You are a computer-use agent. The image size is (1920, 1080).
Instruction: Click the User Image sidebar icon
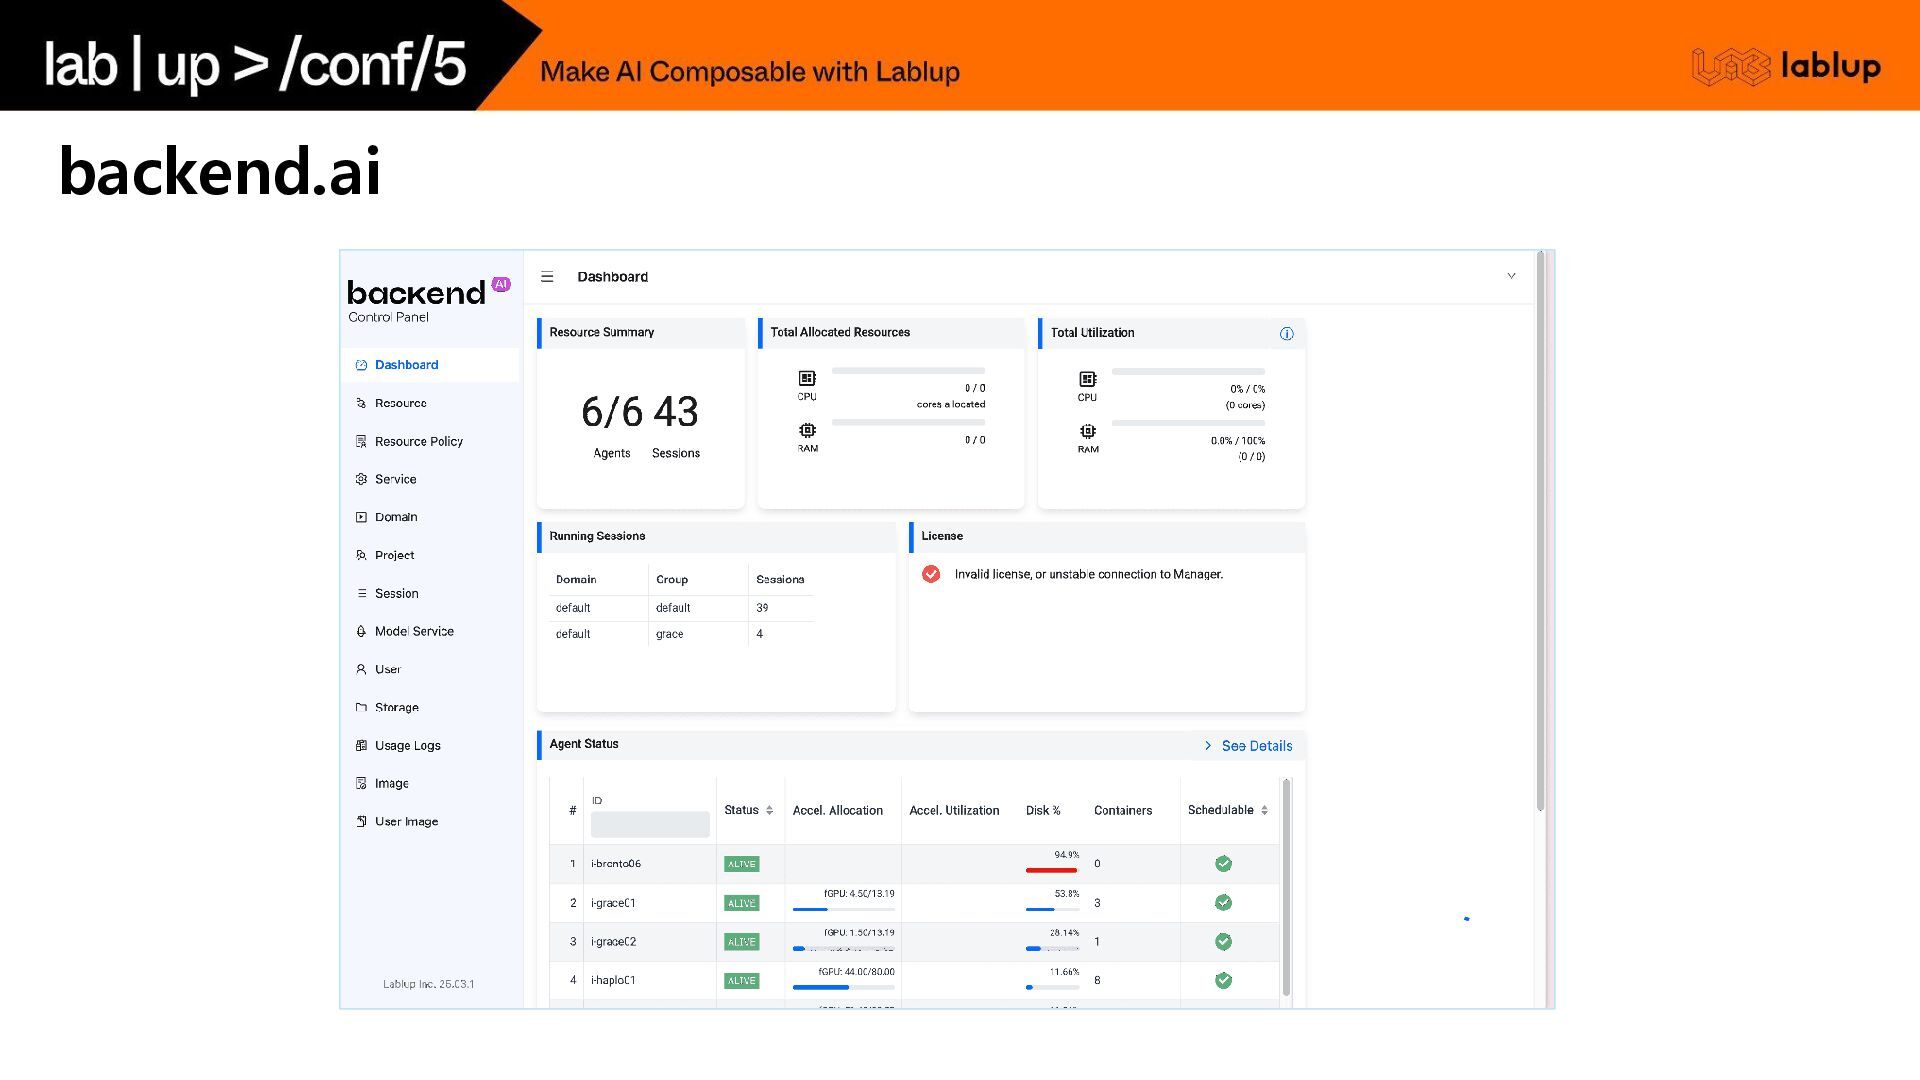[361, 822]
